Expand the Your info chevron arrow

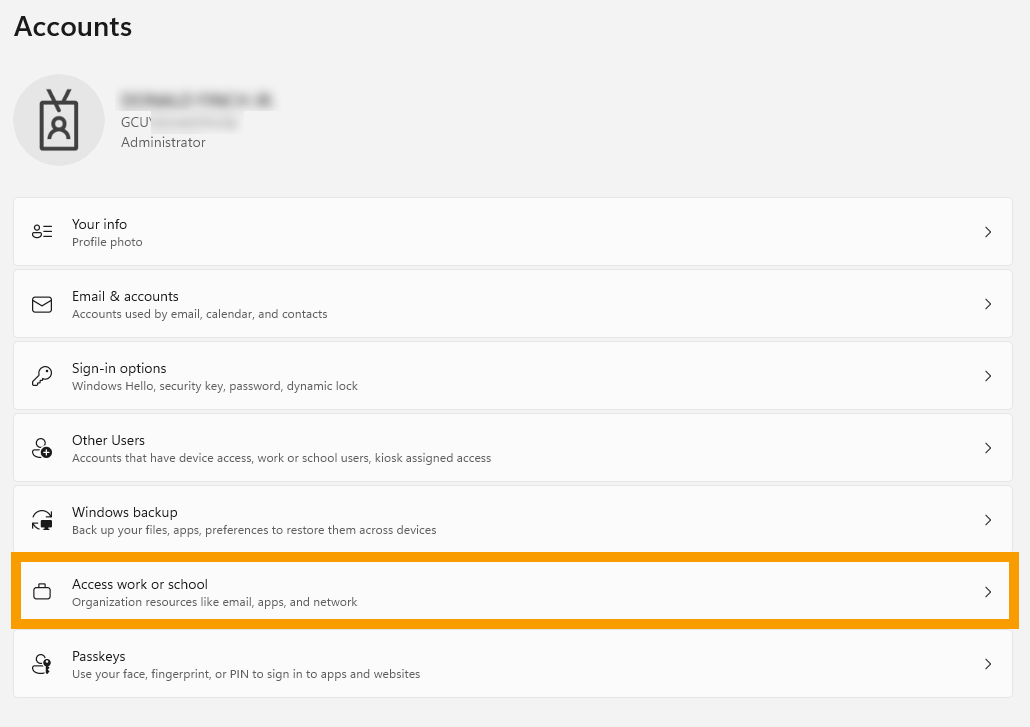[987, 232]
